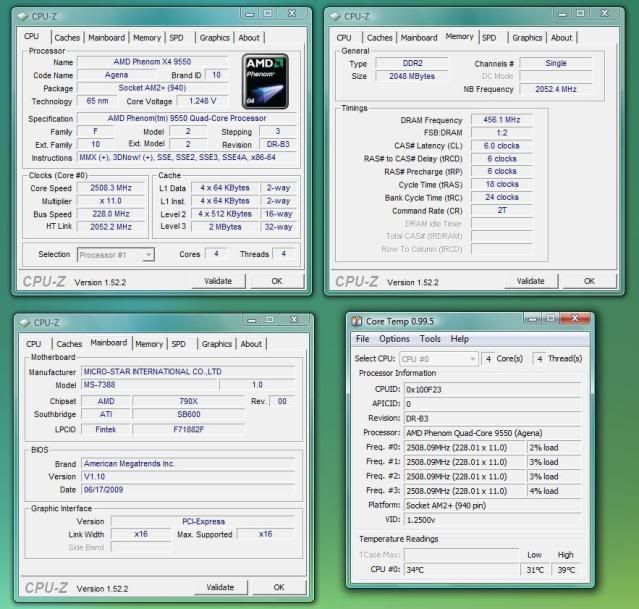Viewport: 639px width, 609px height.
Task: Click the CPUID field 0x100F23
Action: [492, 390]
